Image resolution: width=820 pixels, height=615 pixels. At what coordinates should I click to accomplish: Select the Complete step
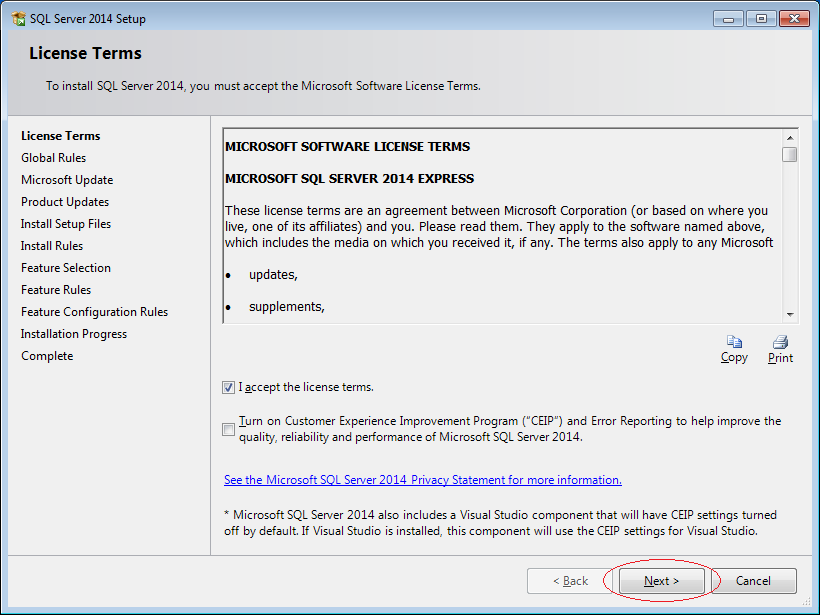[x=47, y=356]
